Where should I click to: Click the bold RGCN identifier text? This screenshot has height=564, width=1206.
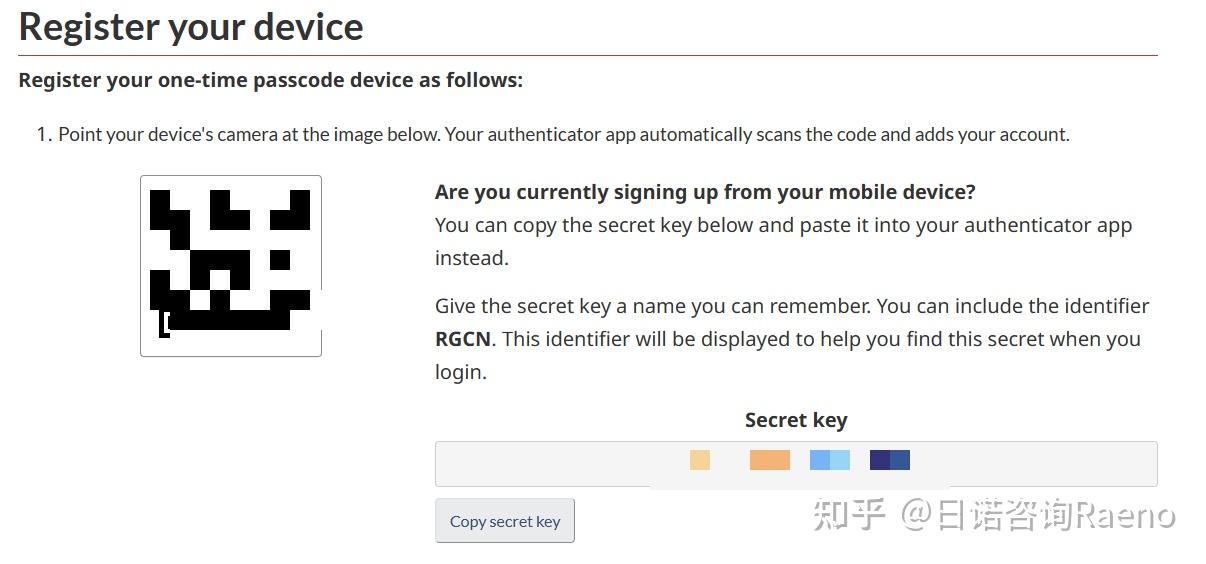tap(463, 339)
